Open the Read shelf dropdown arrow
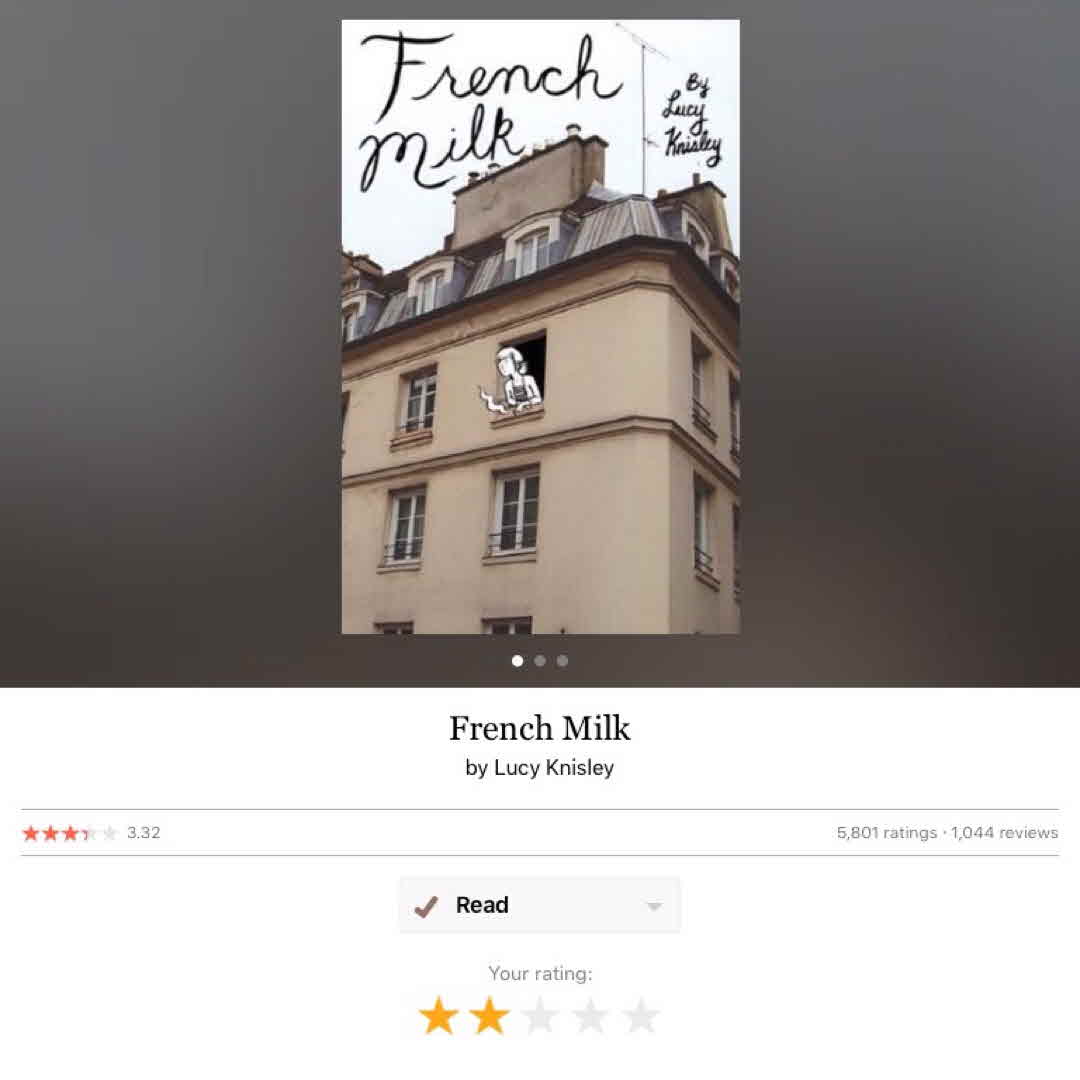Image resolution: width=1080 pixels, height=1080 pixels. pyautogui.click(x=654, y=906)
